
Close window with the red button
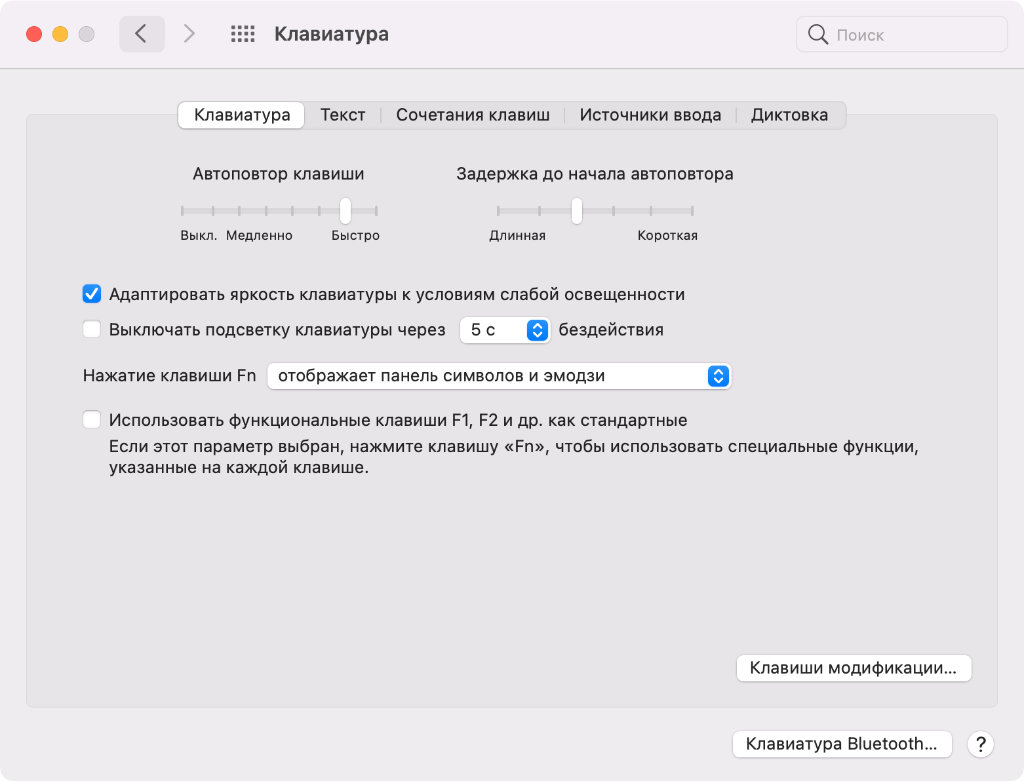[x=34, y=34]
